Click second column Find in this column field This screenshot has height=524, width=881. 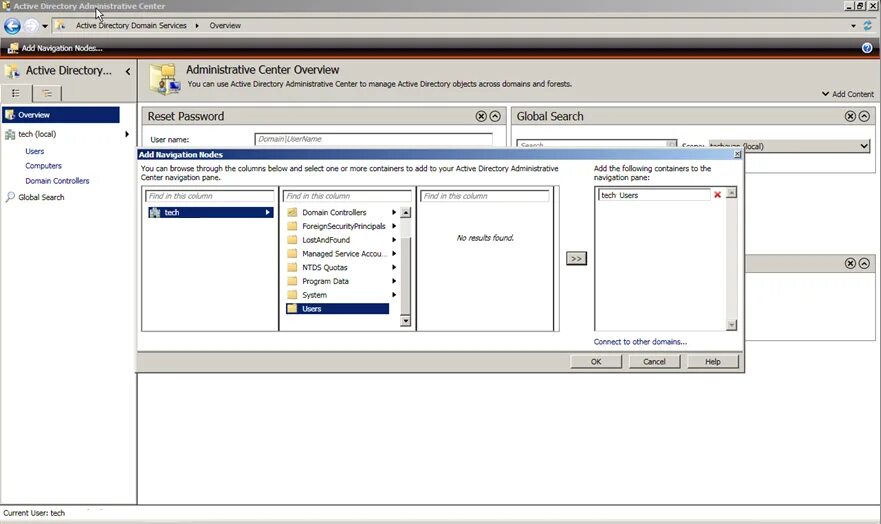point(347,196)
